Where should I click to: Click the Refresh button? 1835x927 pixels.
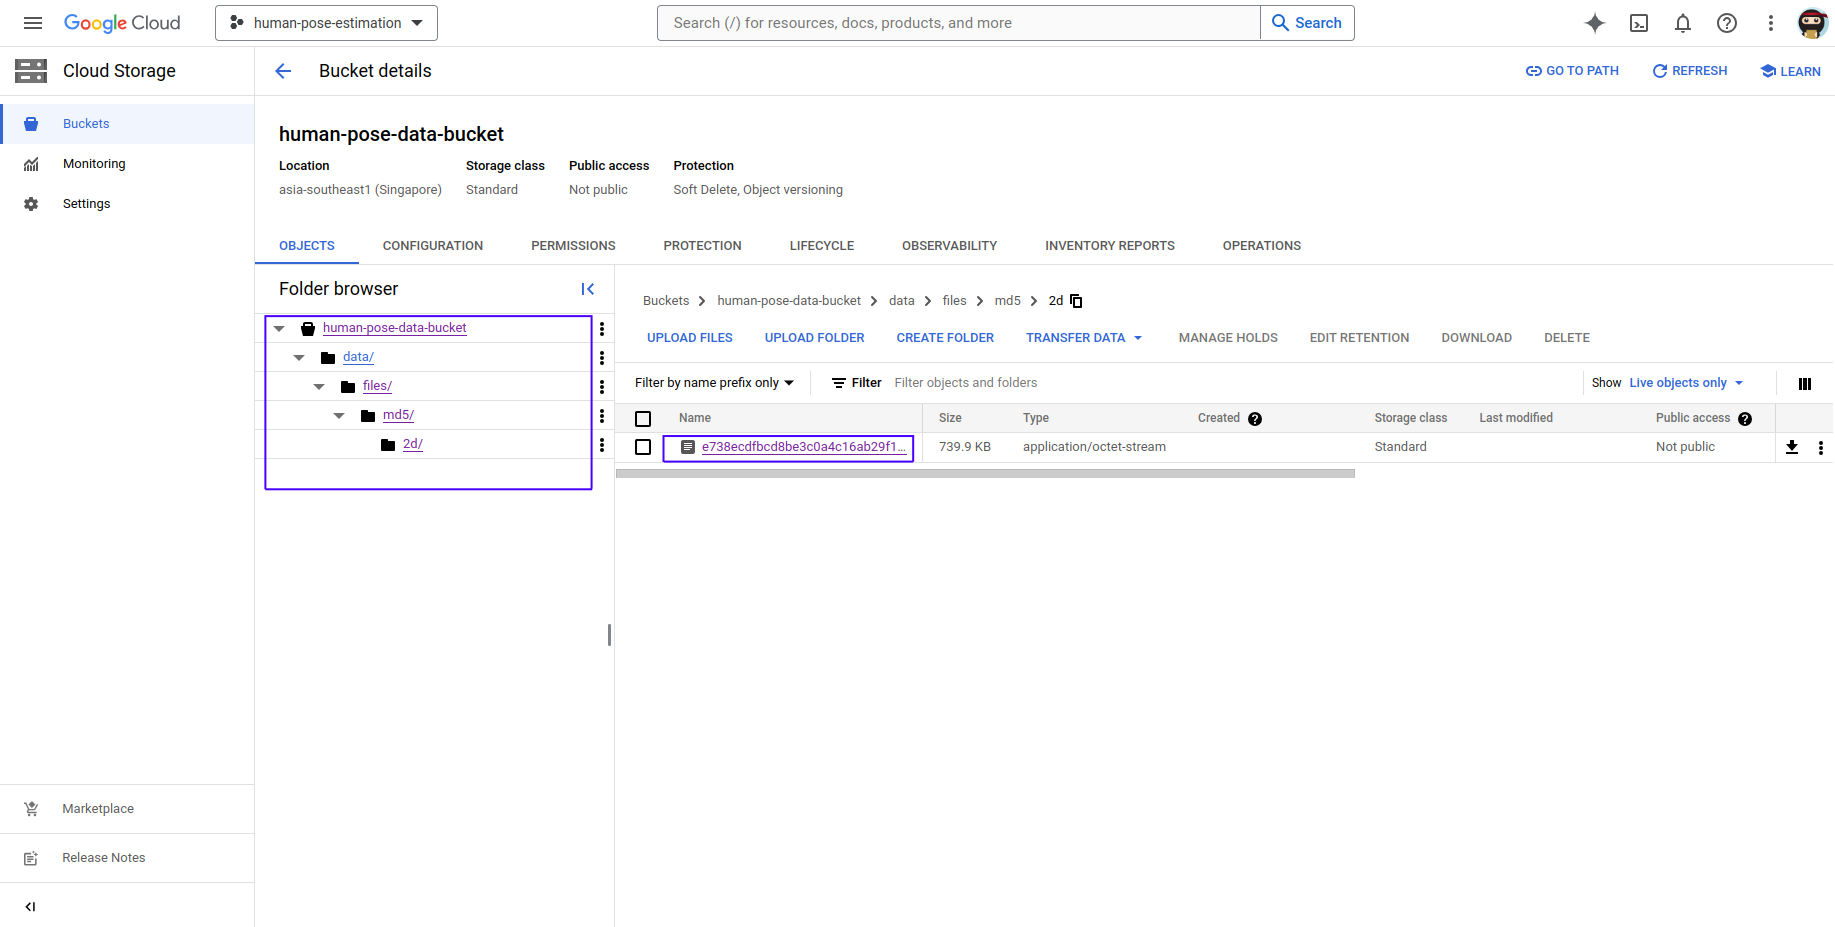pos(1690,71)
